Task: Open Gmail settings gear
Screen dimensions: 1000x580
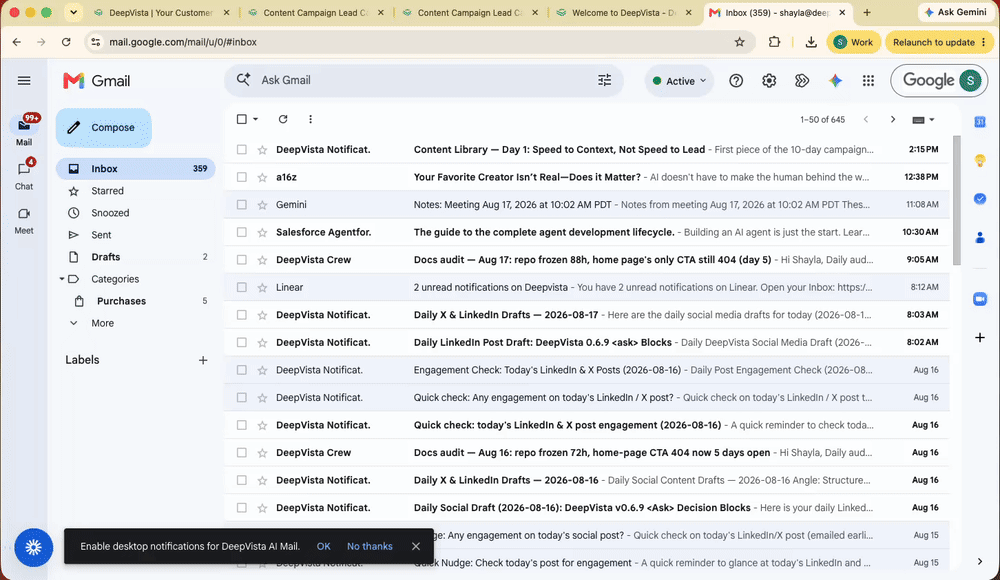Action: pos(768,80)
